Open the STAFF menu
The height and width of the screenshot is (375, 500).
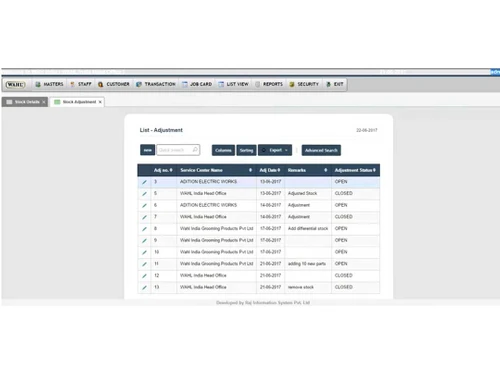[81, 84]
